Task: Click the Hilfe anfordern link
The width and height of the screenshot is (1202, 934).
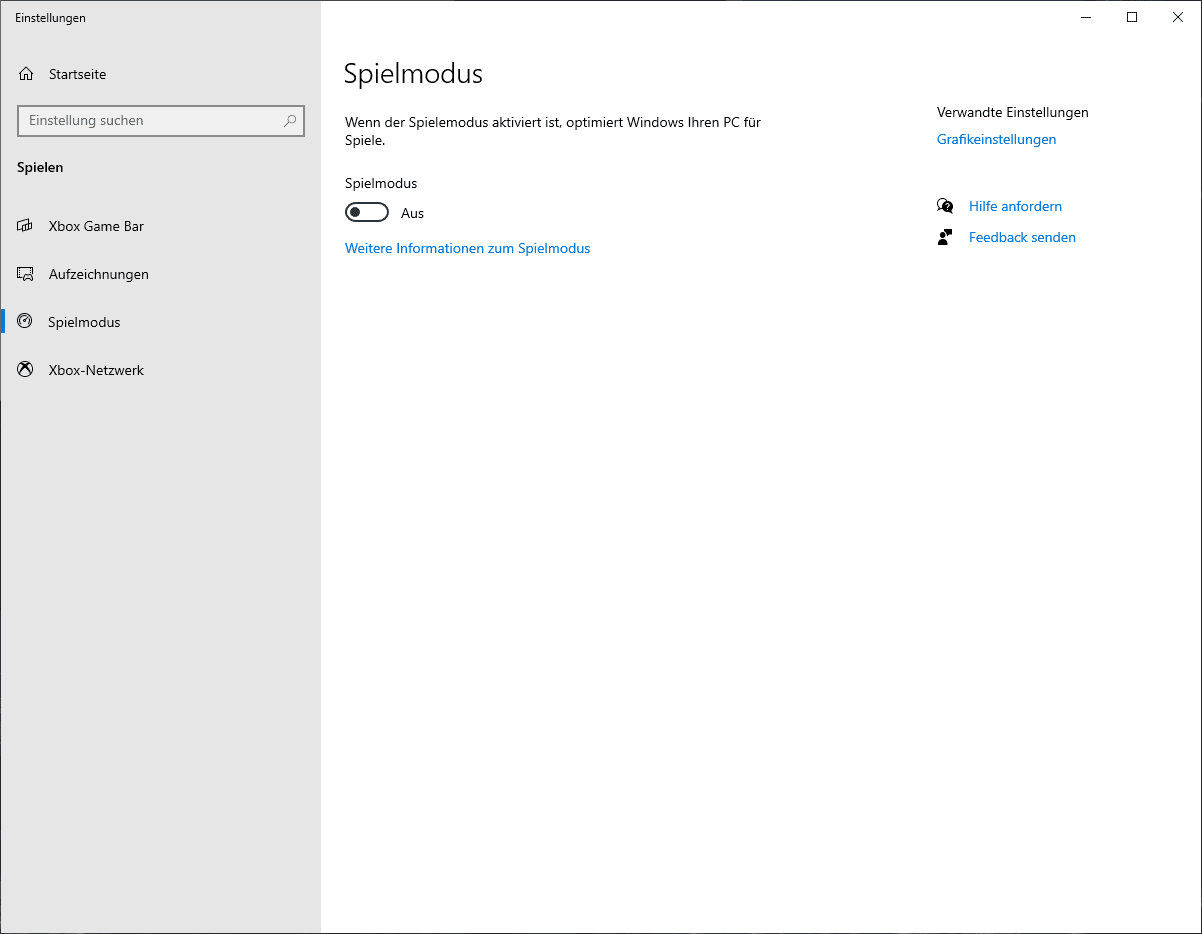Action: tap(1015, 206)
